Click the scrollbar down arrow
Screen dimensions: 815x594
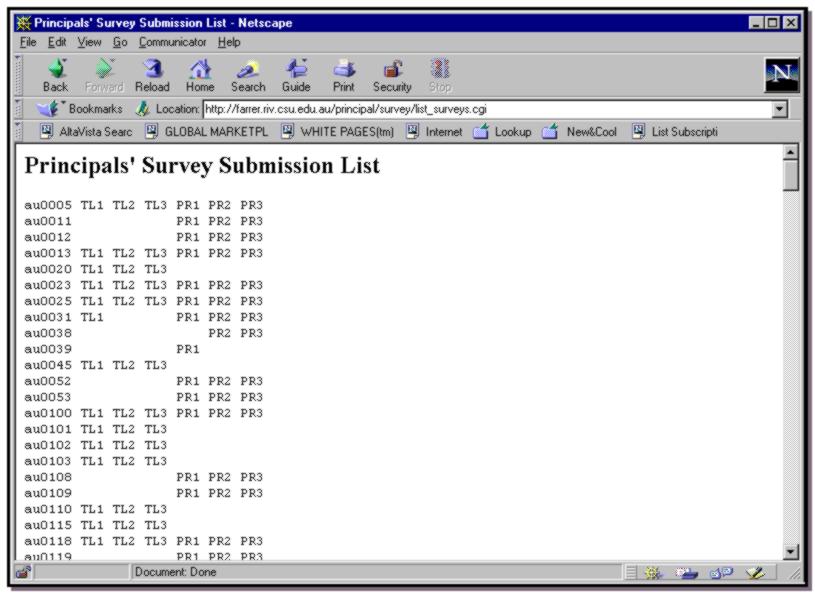coord(790,552)
